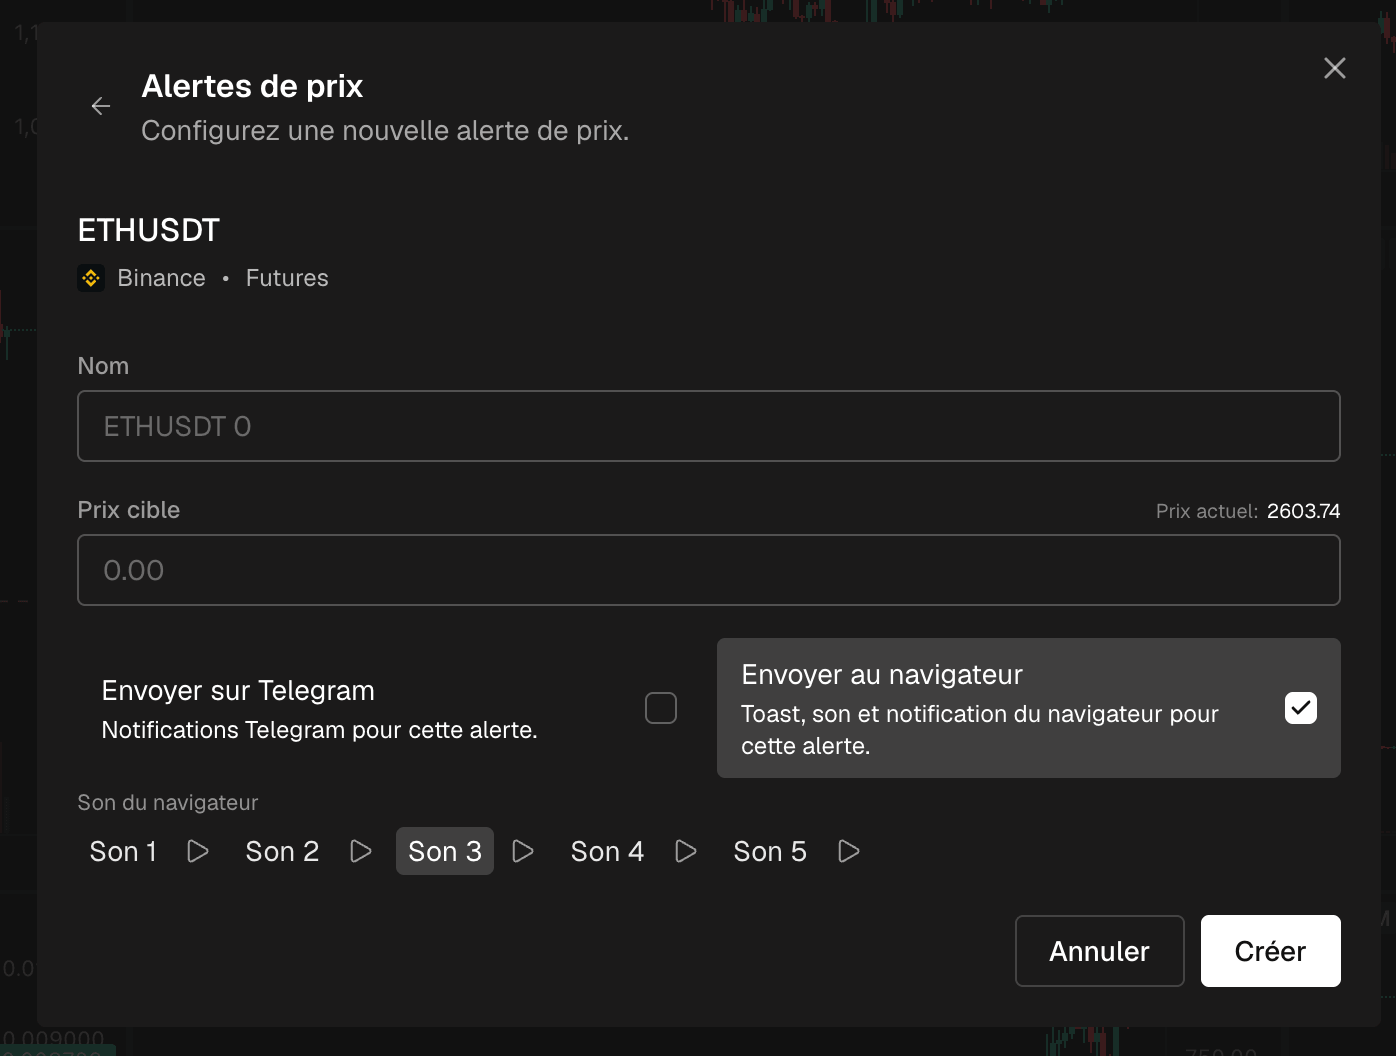1396x1056 pixels.
Task: Click the current price value 2603.74
Action: pyautogui.click(x=1303, y=511)
